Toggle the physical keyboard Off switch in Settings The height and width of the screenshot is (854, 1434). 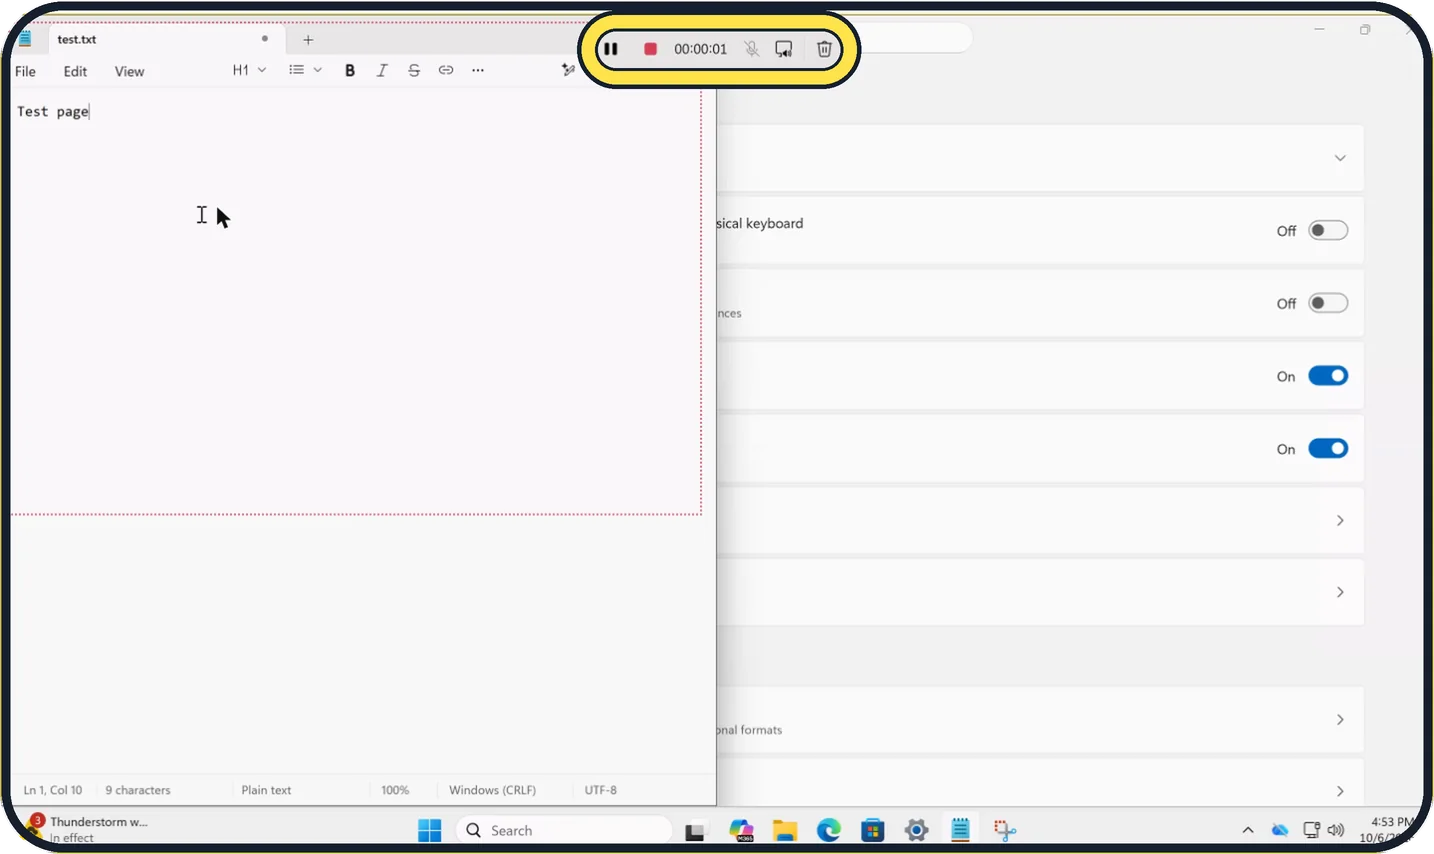pyautogui.click(x=1328, y=231)
